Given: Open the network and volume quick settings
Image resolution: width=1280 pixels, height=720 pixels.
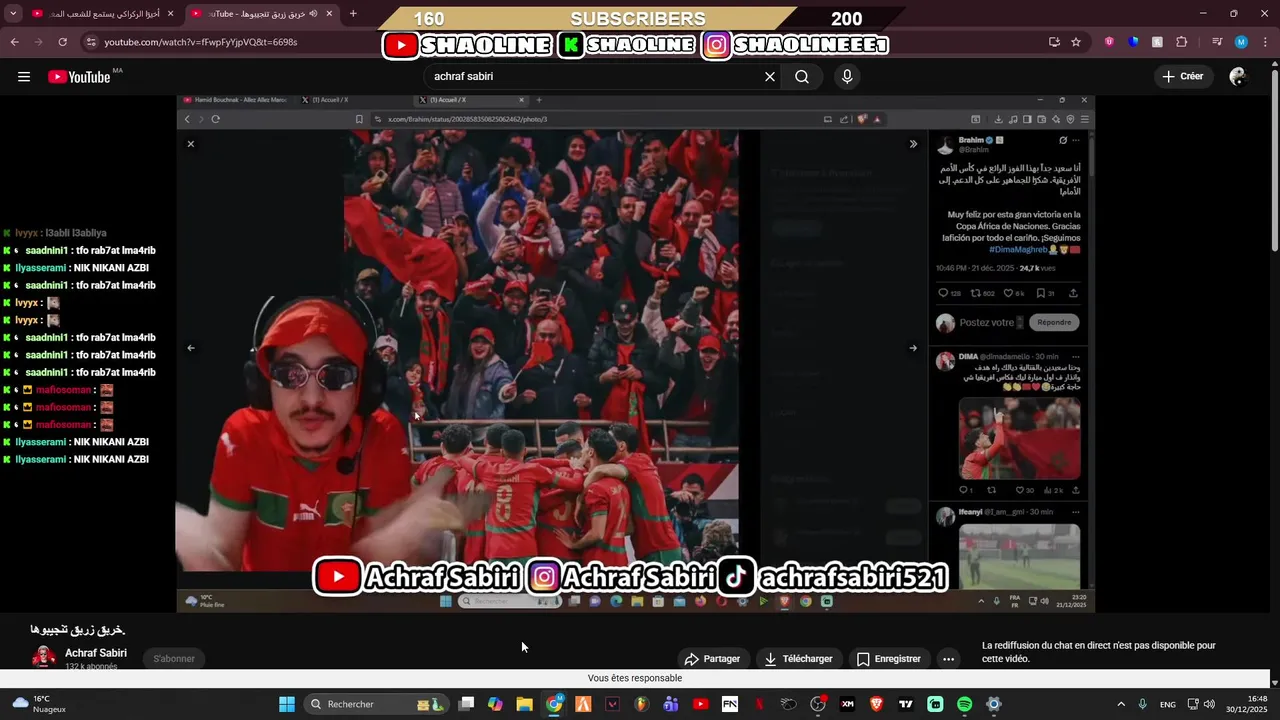Looking at the screenshot, I should (1200, 704).
